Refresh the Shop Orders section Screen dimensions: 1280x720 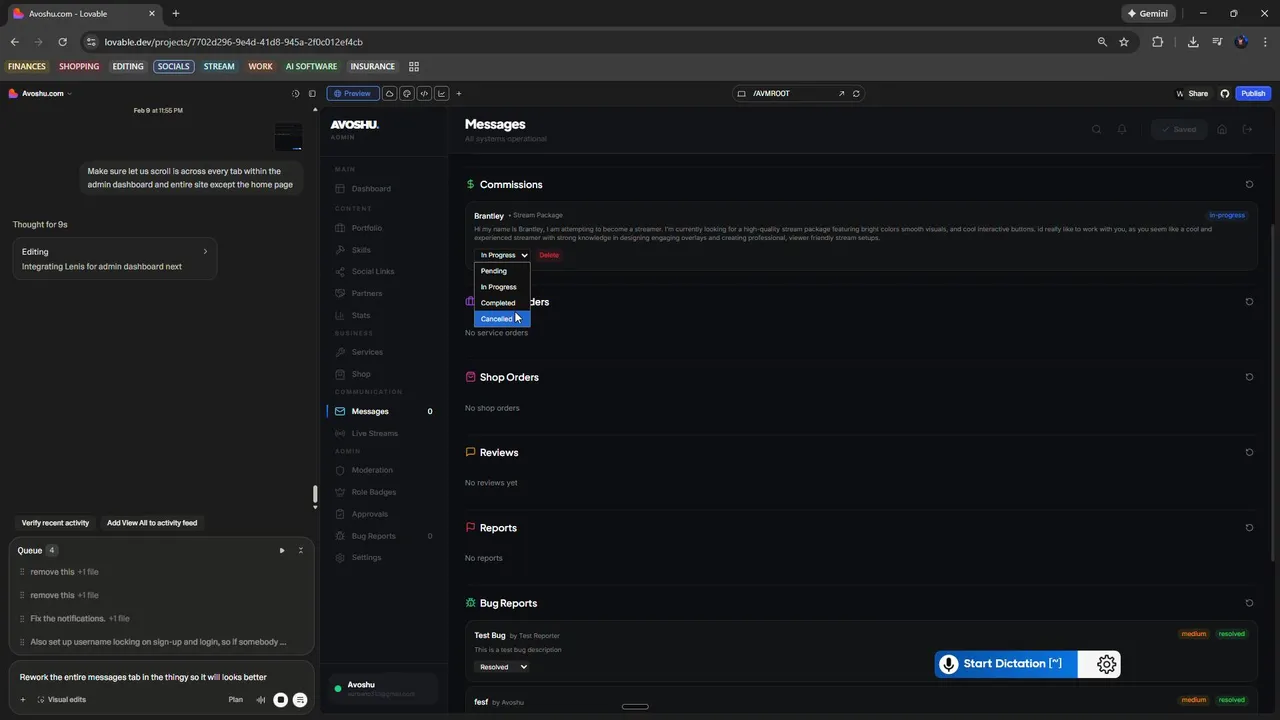[x=1249, y=377]
